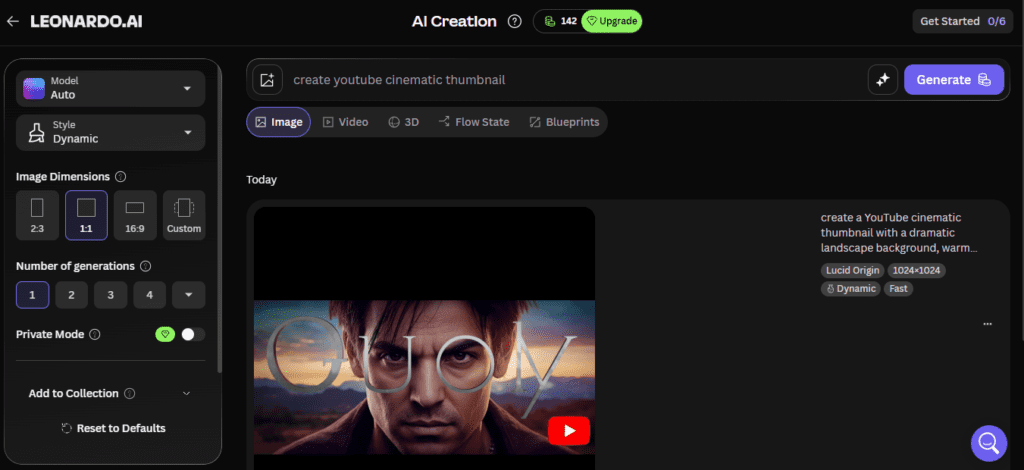Show Number of generations info icon
1024x470 pixels.
click(146, 266)
